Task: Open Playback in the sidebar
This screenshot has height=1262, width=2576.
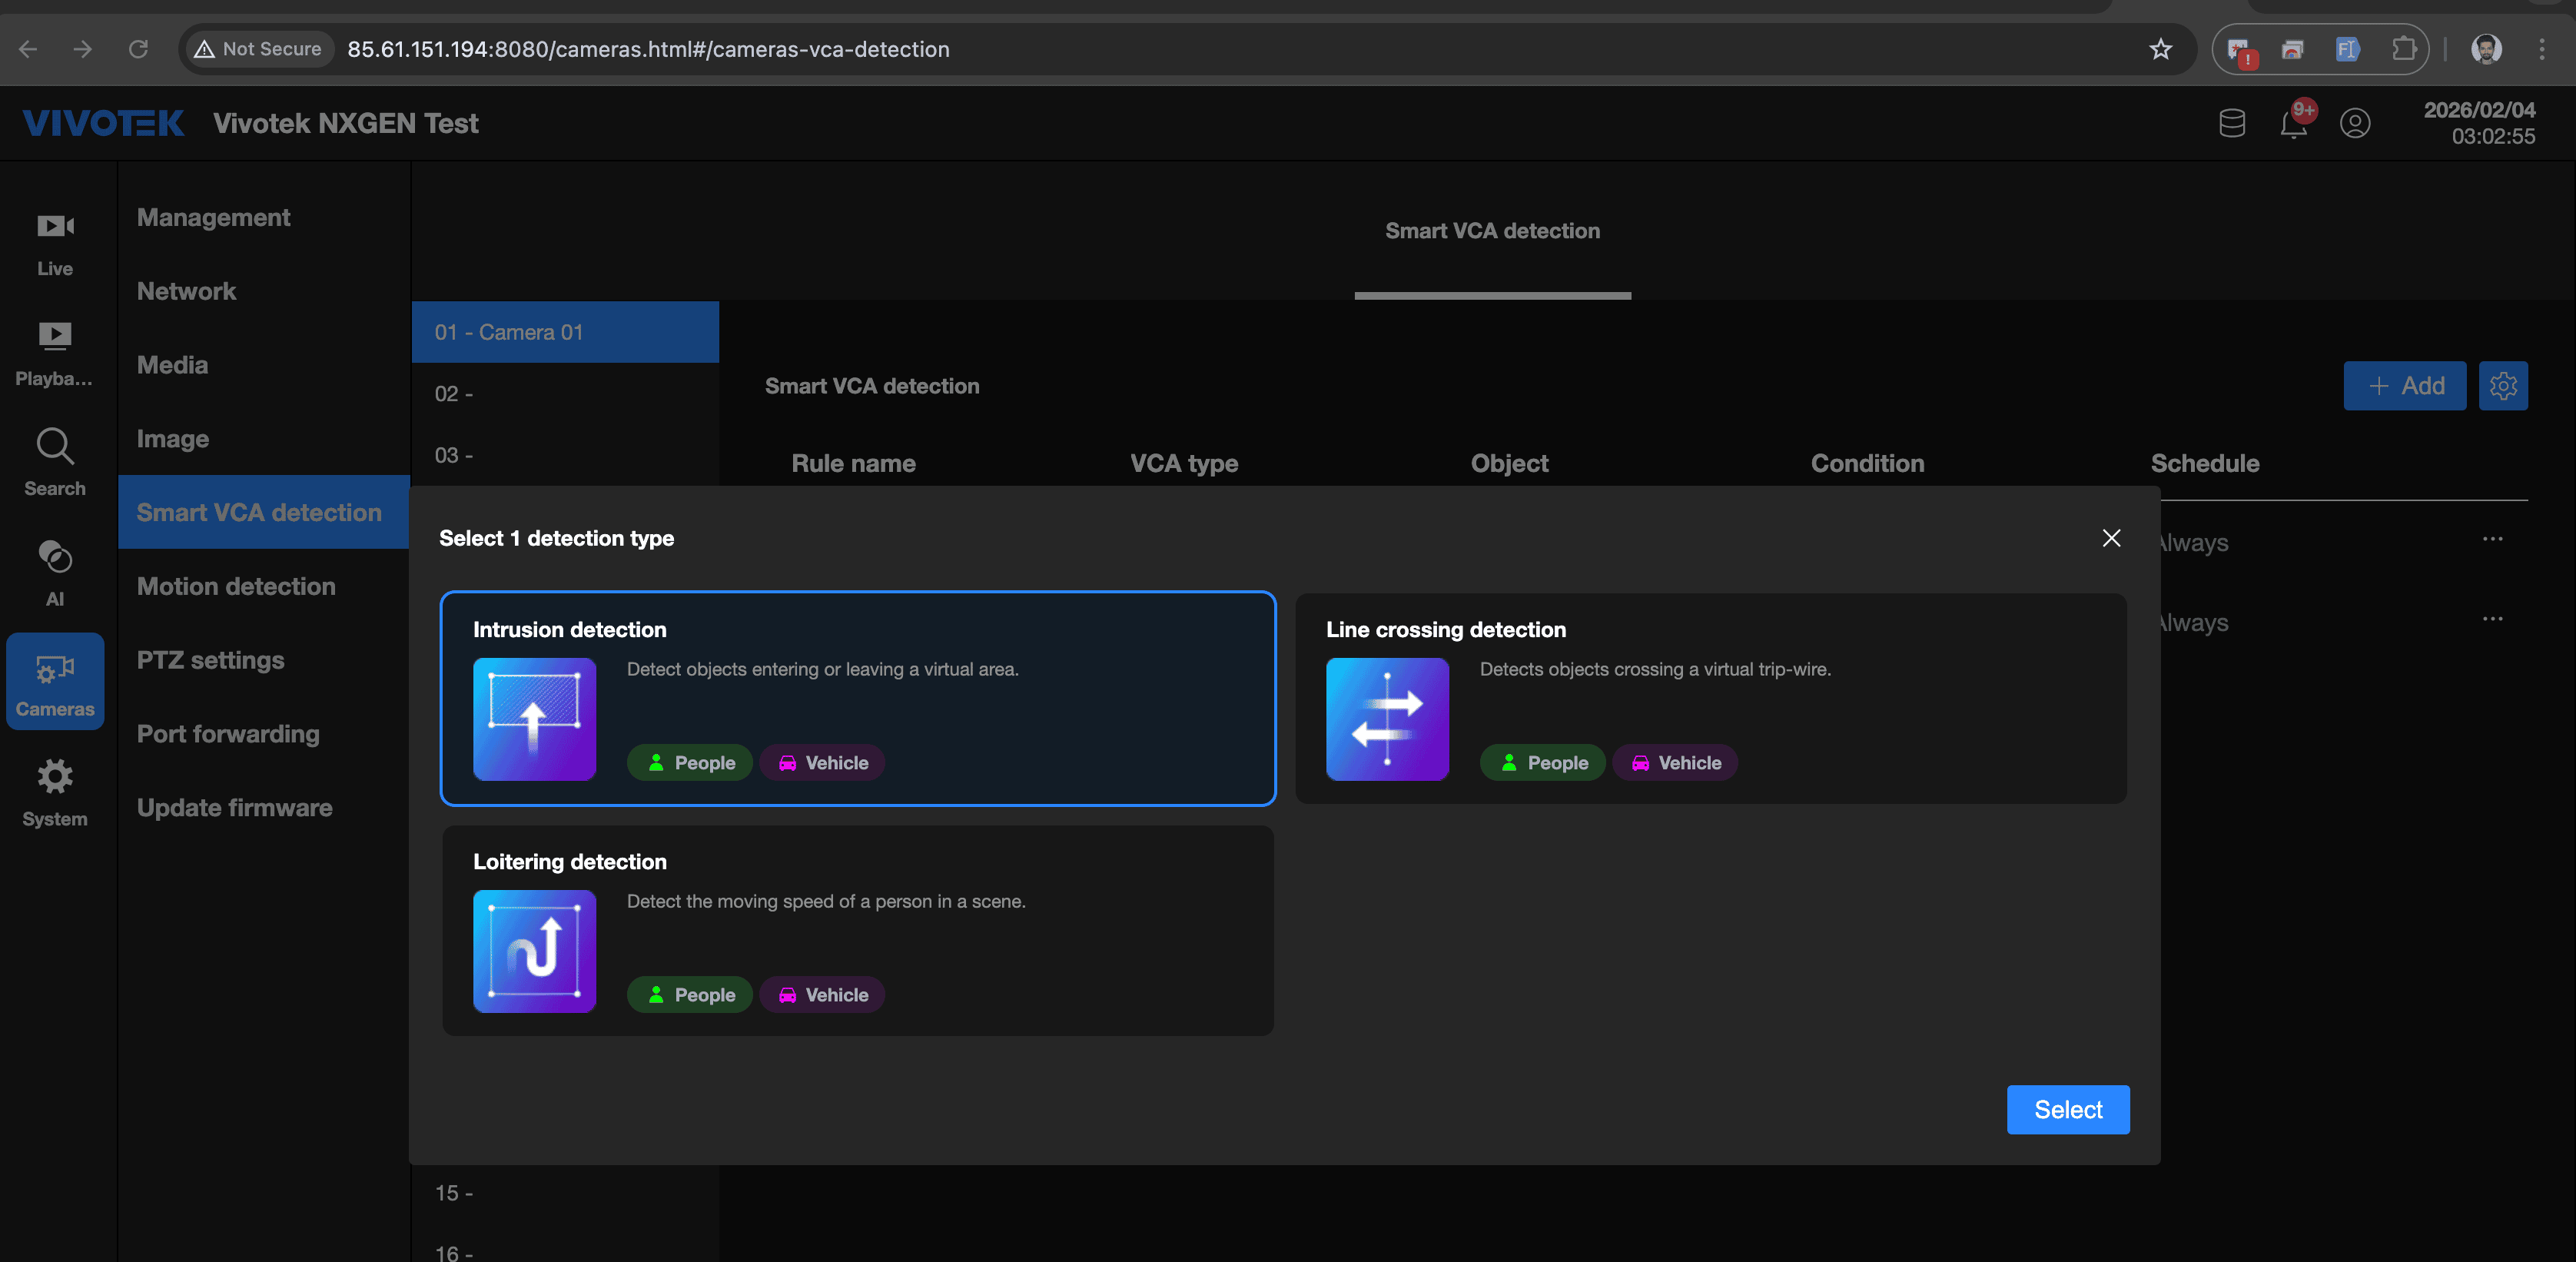Action: tap(55, 353)
